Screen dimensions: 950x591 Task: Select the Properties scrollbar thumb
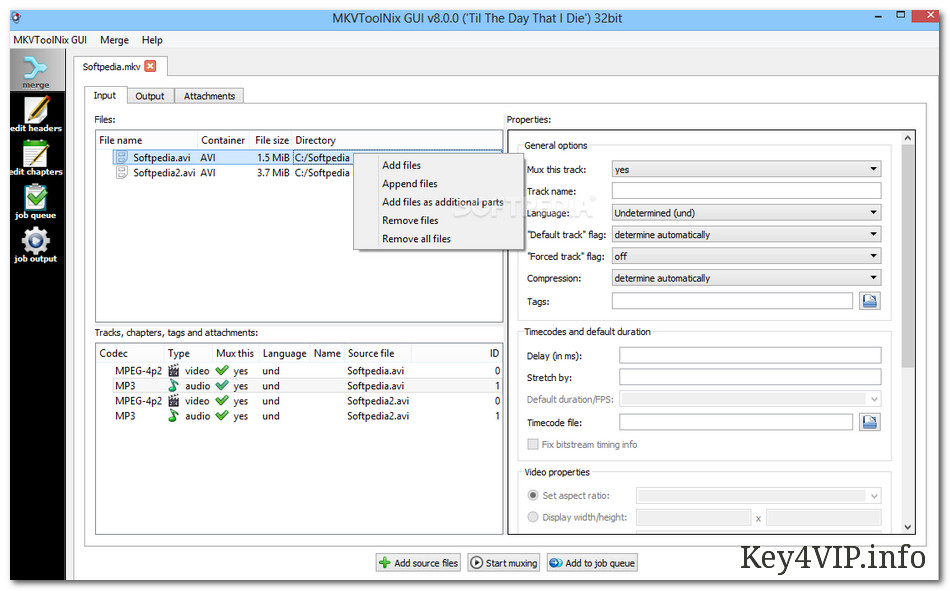907,256
